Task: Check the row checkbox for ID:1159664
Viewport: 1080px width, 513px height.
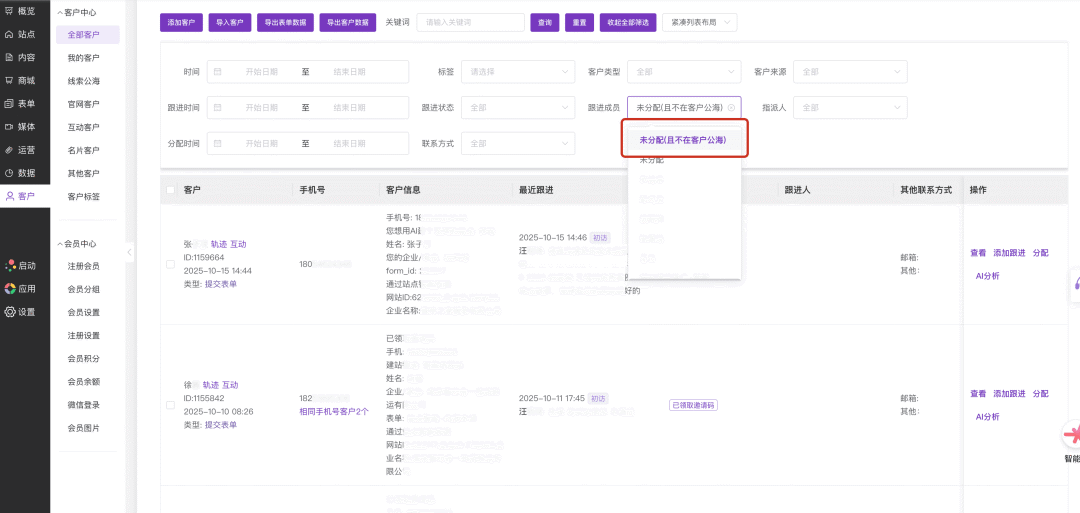Action: (x=171, y=264)
